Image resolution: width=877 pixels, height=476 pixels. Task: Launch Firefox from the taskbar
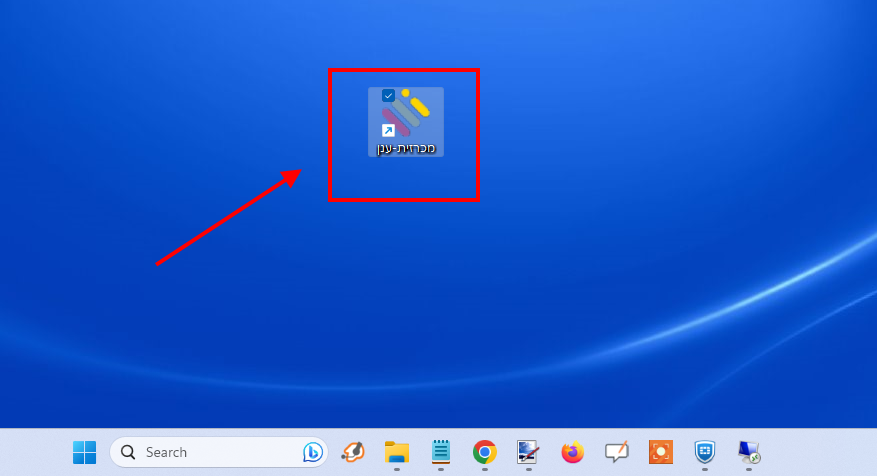coord(572,453)
